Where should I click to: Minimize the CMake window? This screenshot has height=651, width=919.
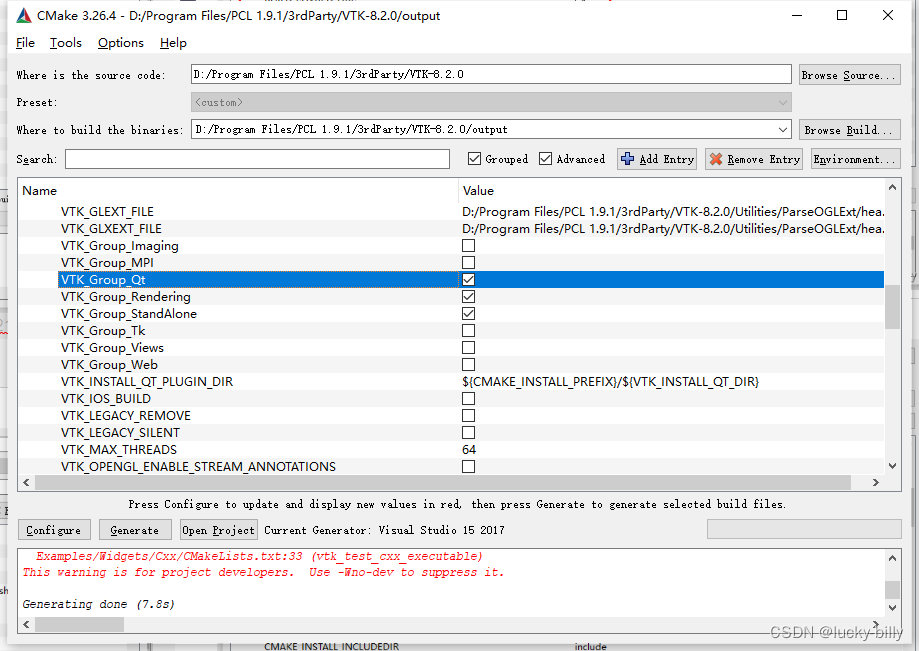click(x=797, y=15)
